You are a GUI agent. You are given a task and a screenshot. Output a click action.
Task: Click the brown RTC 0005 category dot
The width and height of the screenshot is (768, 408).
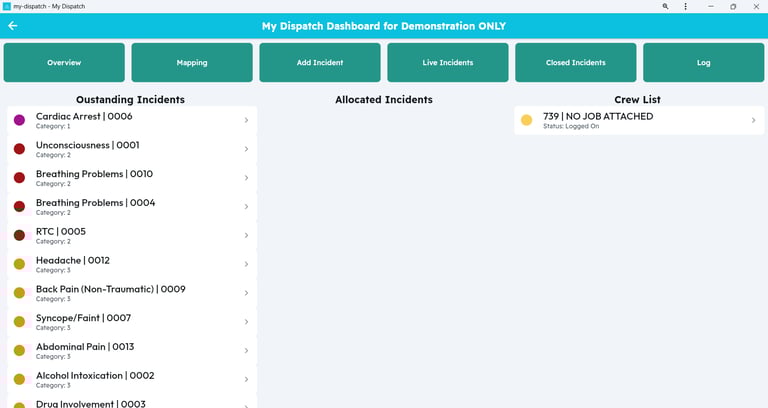click(x=19, y=235)
